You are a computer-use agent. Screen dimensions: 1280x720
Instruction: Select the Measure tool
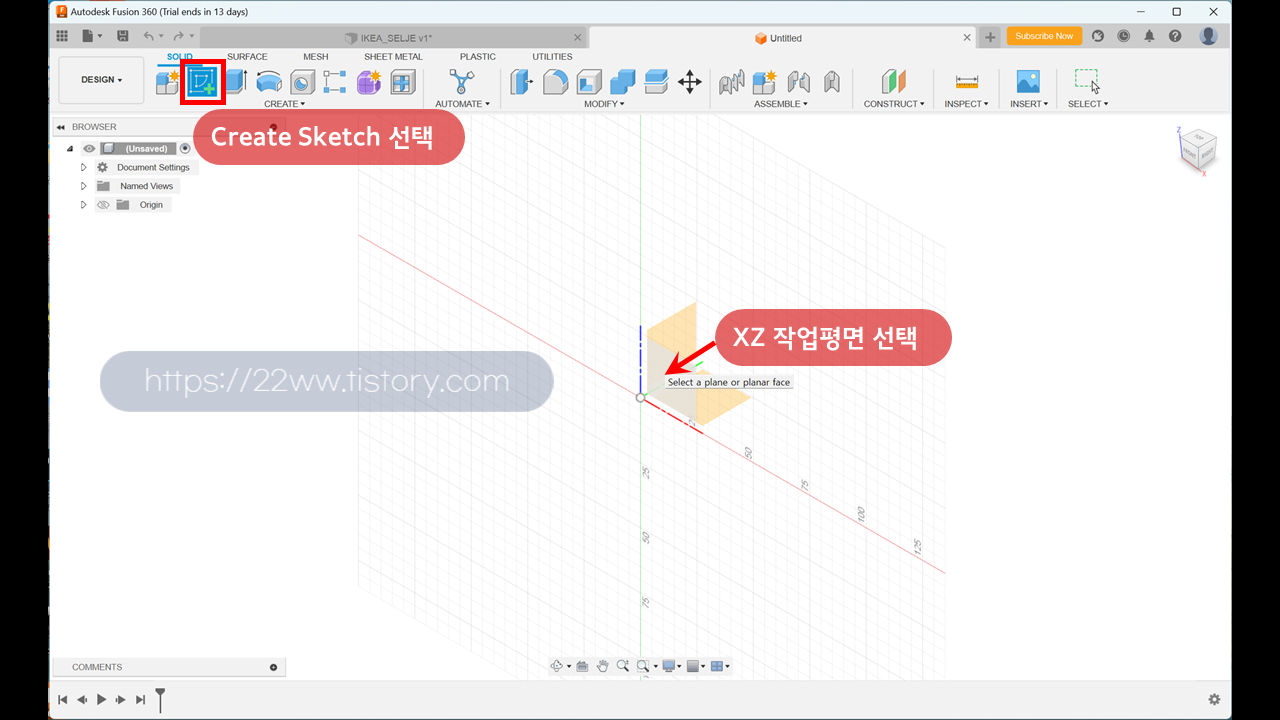[966, 82]
